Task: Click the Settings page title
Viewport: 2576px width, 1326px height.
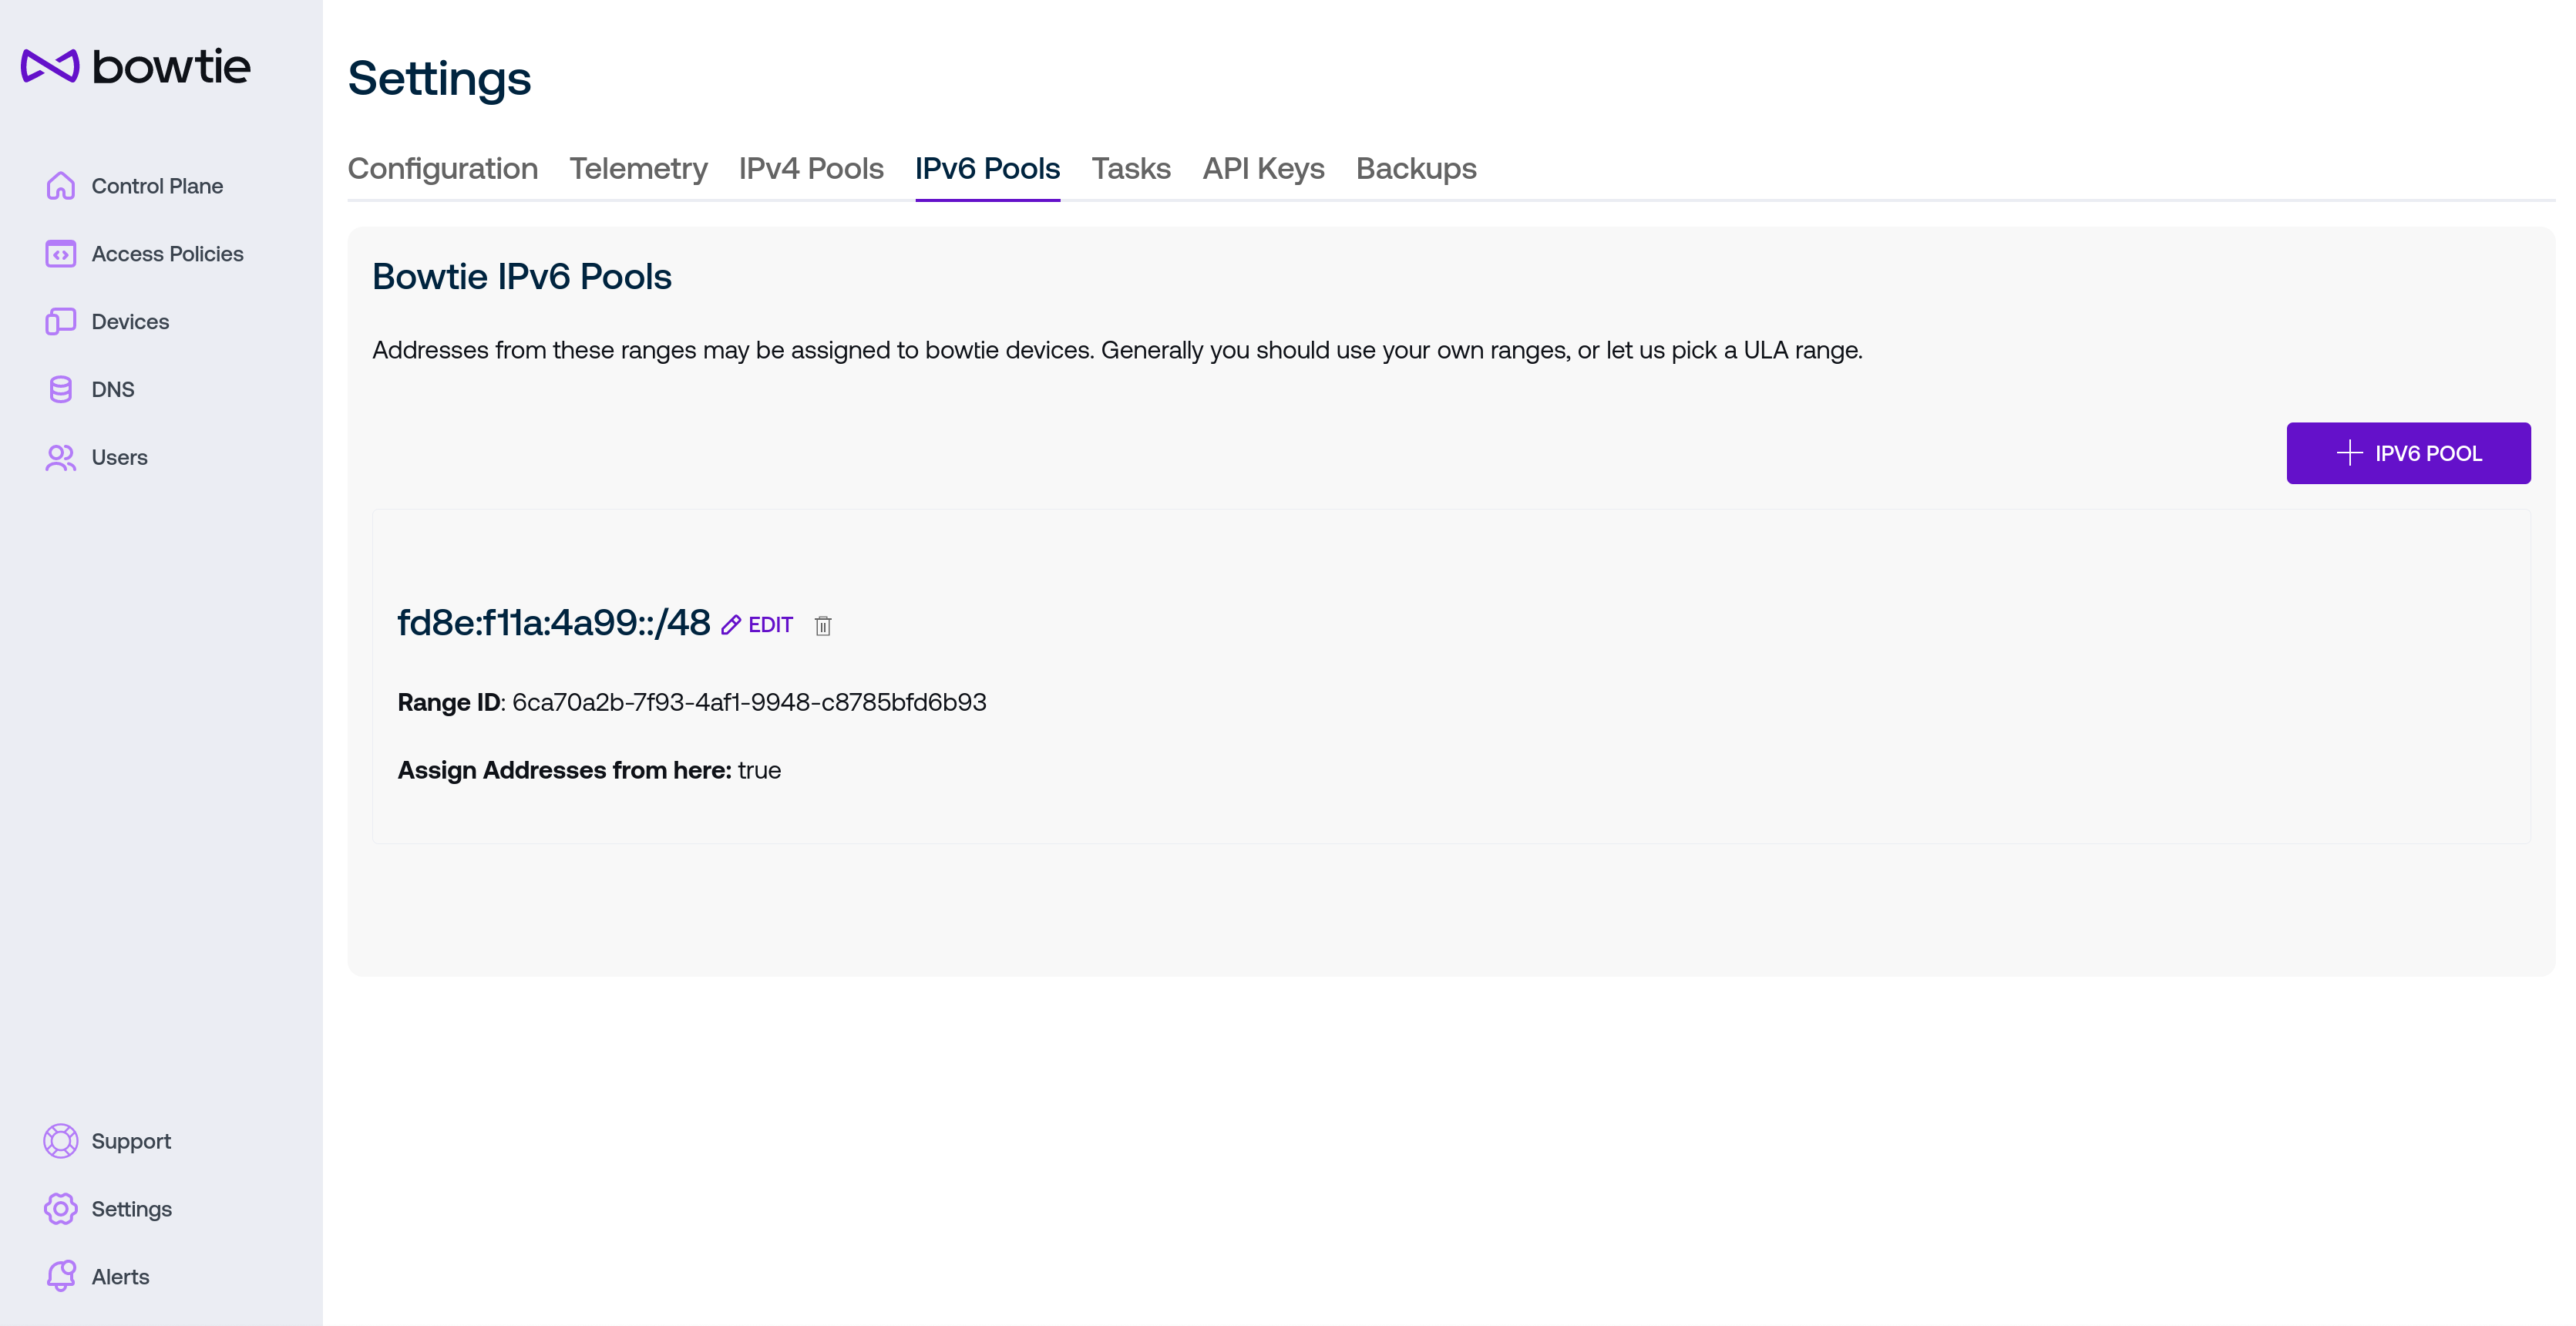Action: pyautogui.click(x=439, y=78)
